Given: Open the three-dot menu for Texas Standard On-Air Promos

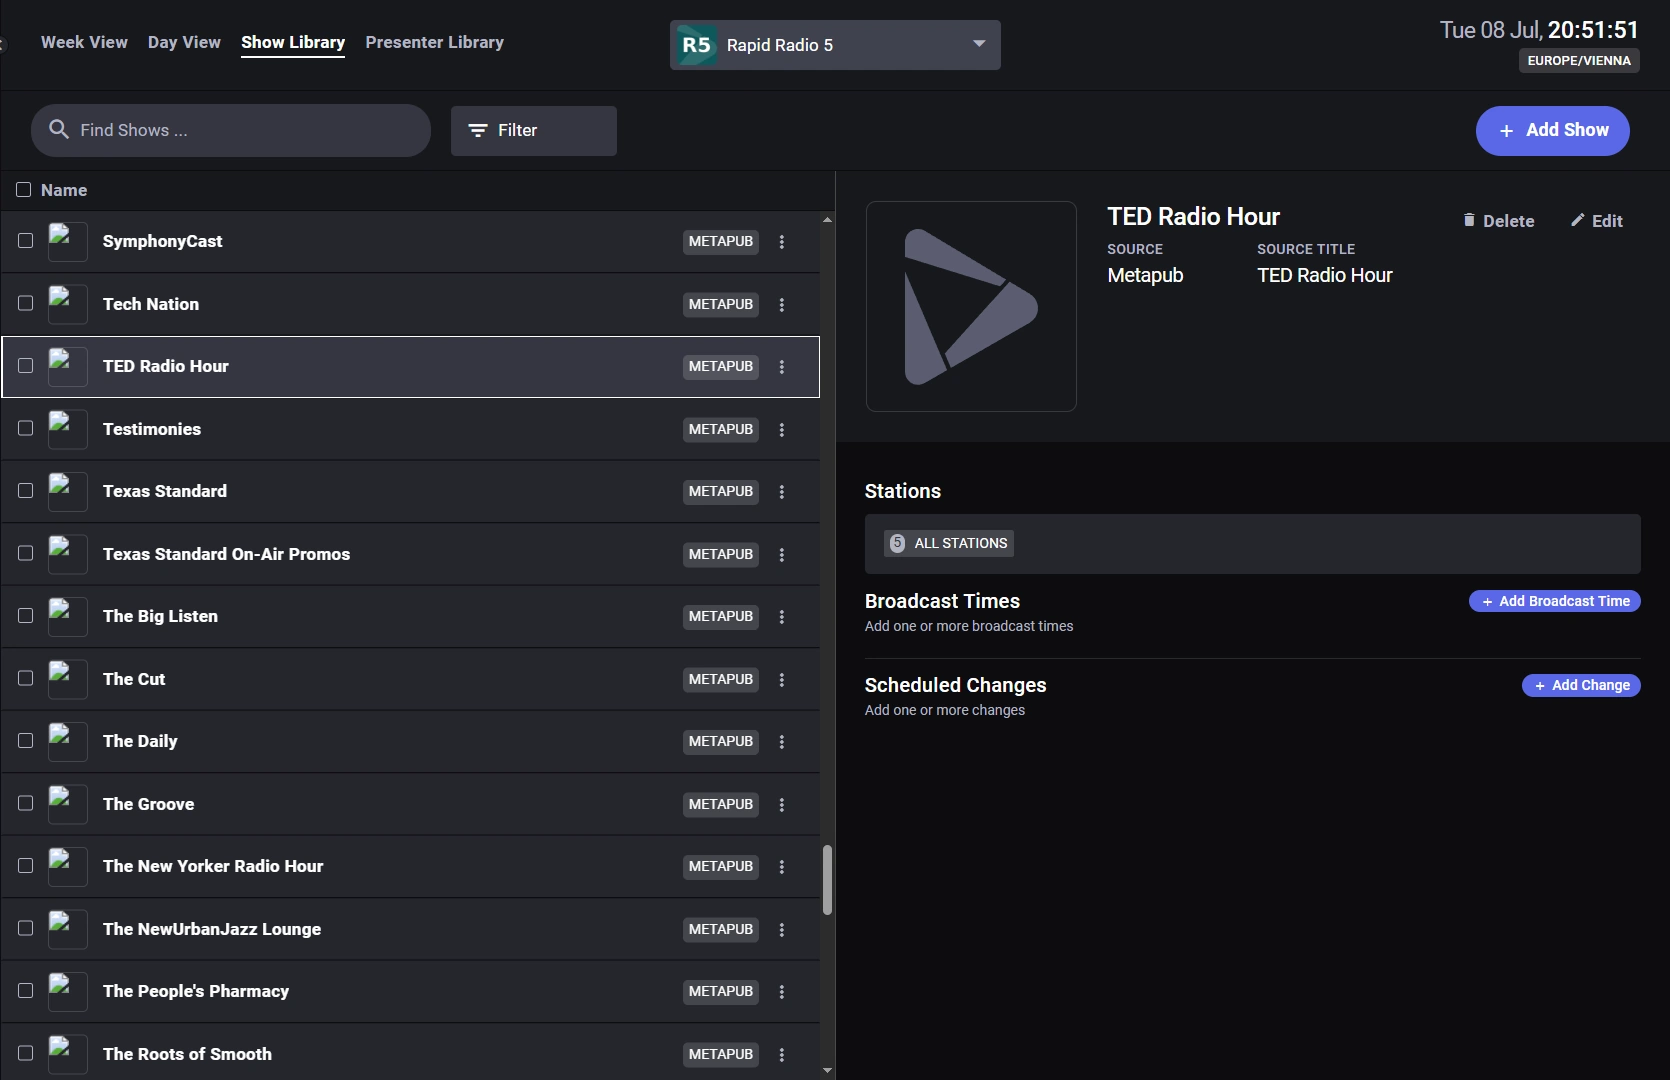Looking at the screenshot, I should pos(782,555).
